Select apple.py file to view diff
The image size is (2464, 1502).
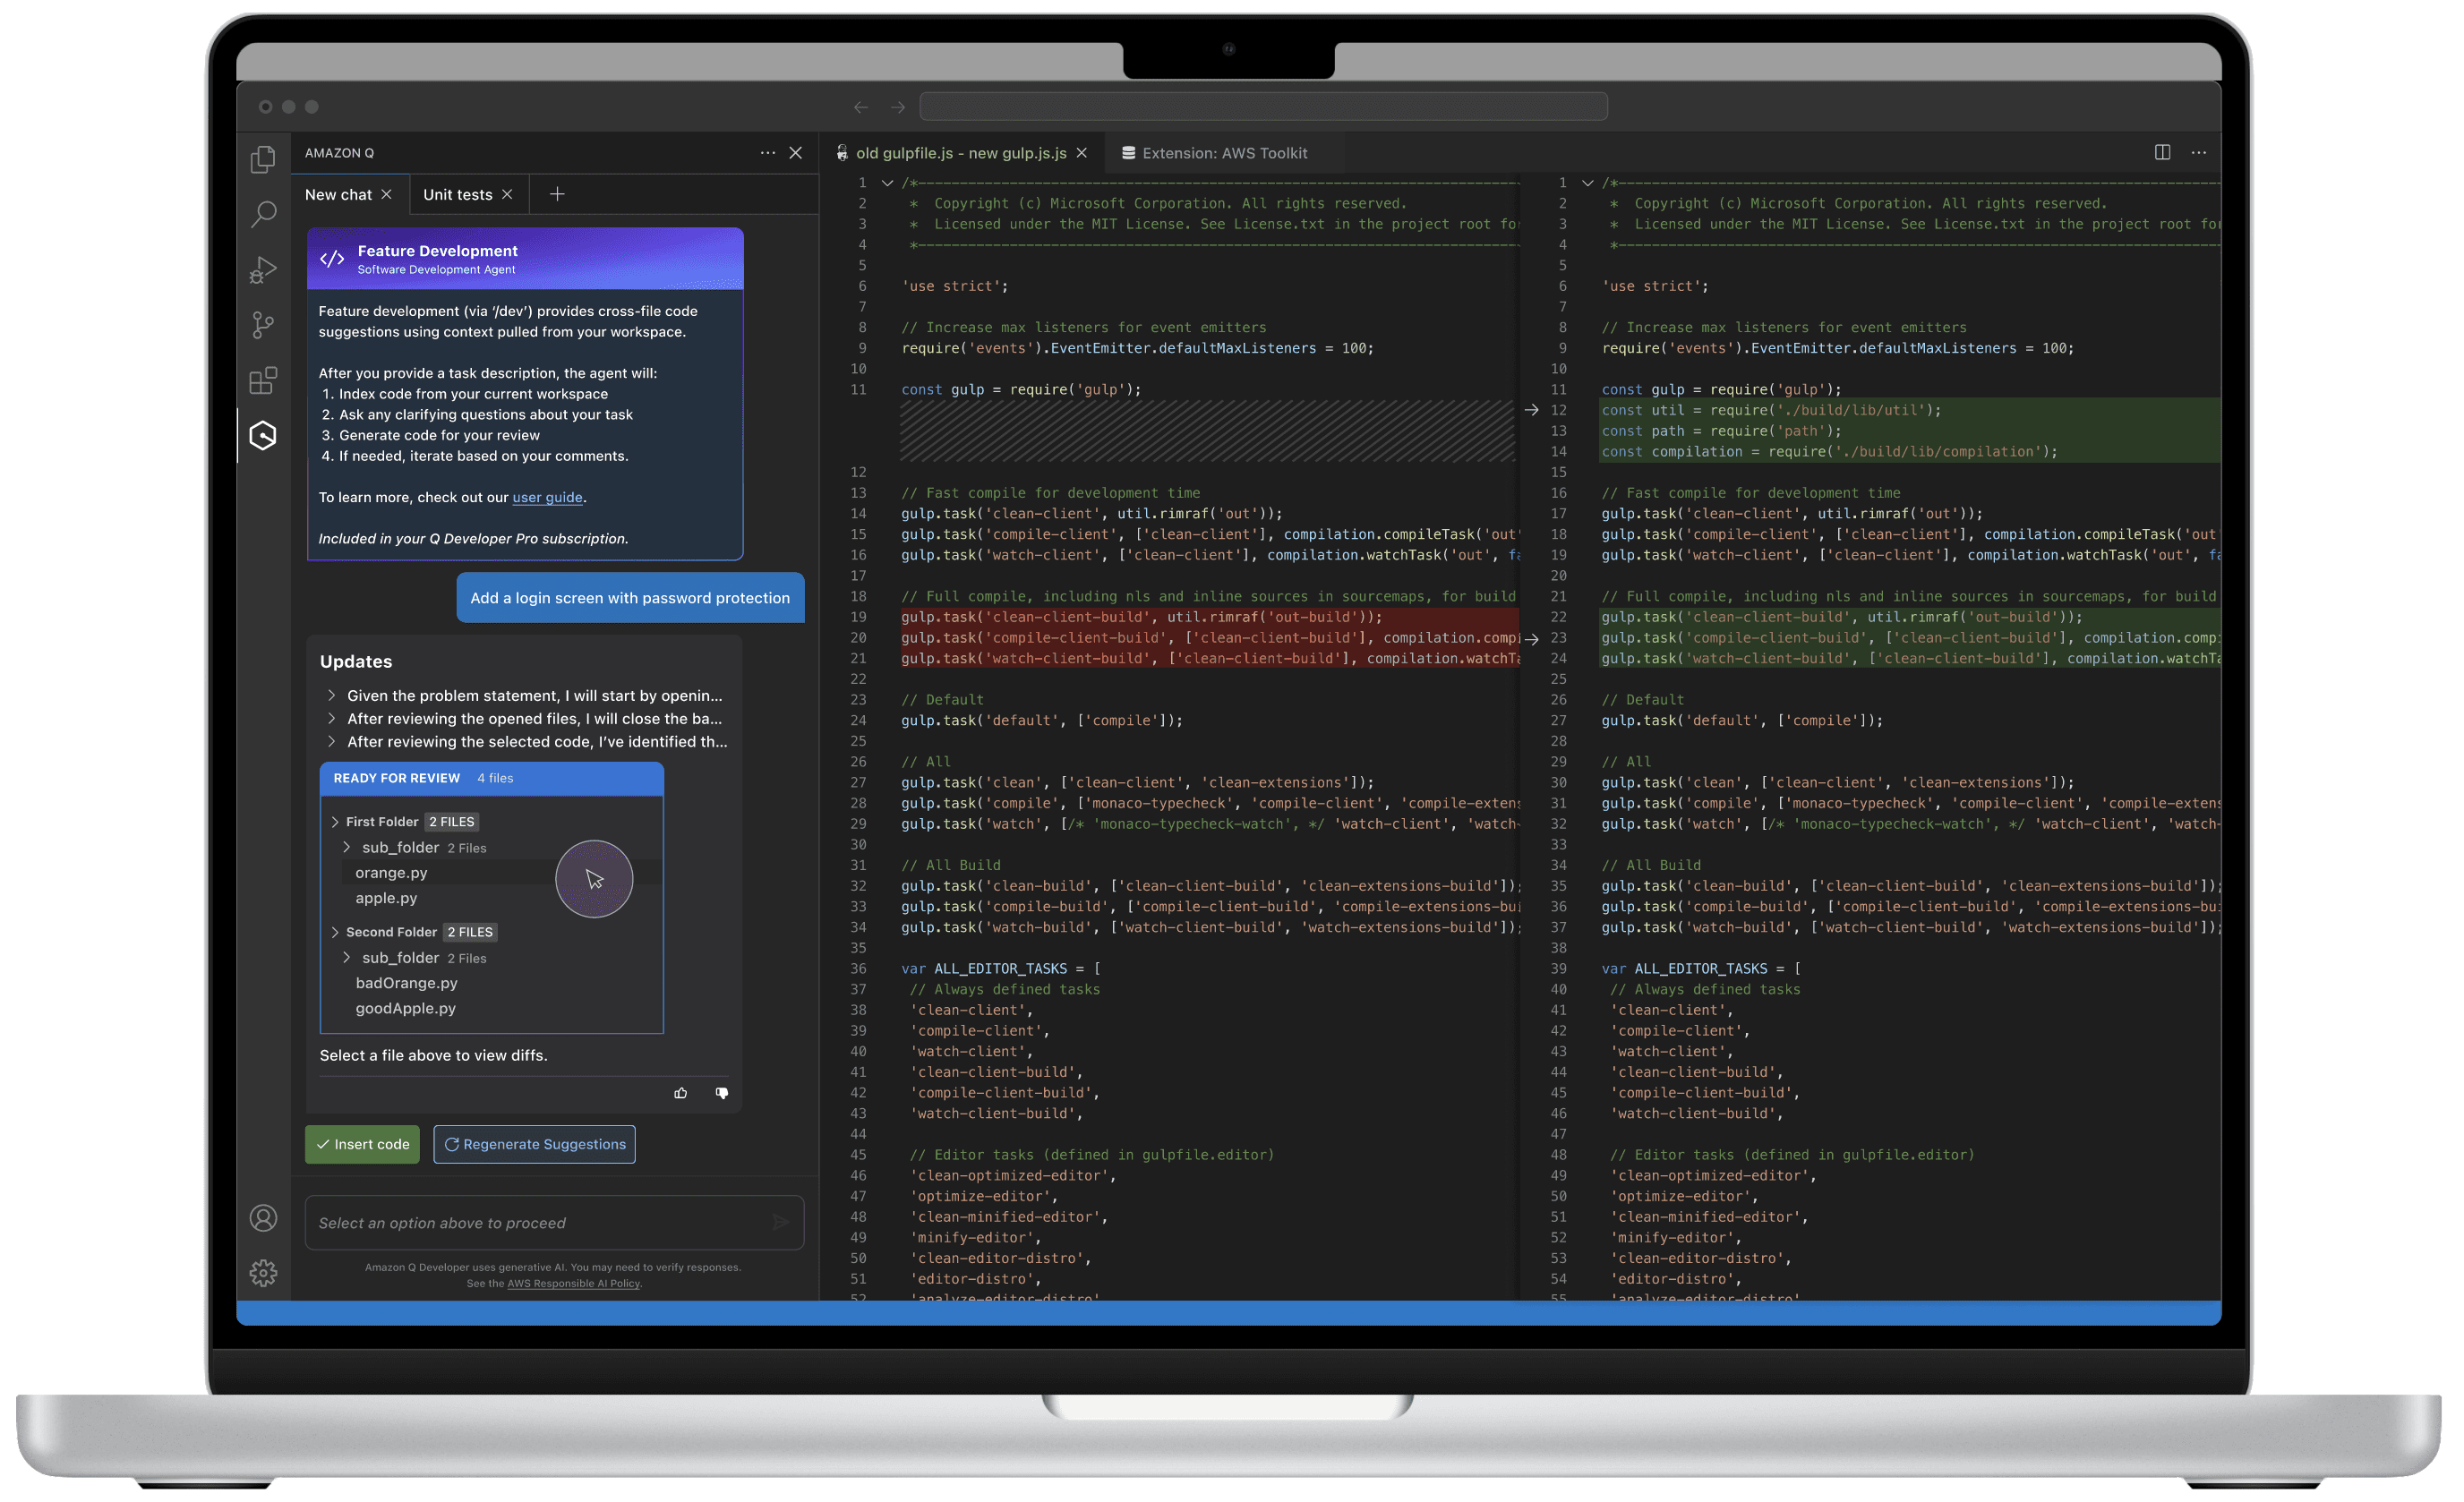(386, 898)
